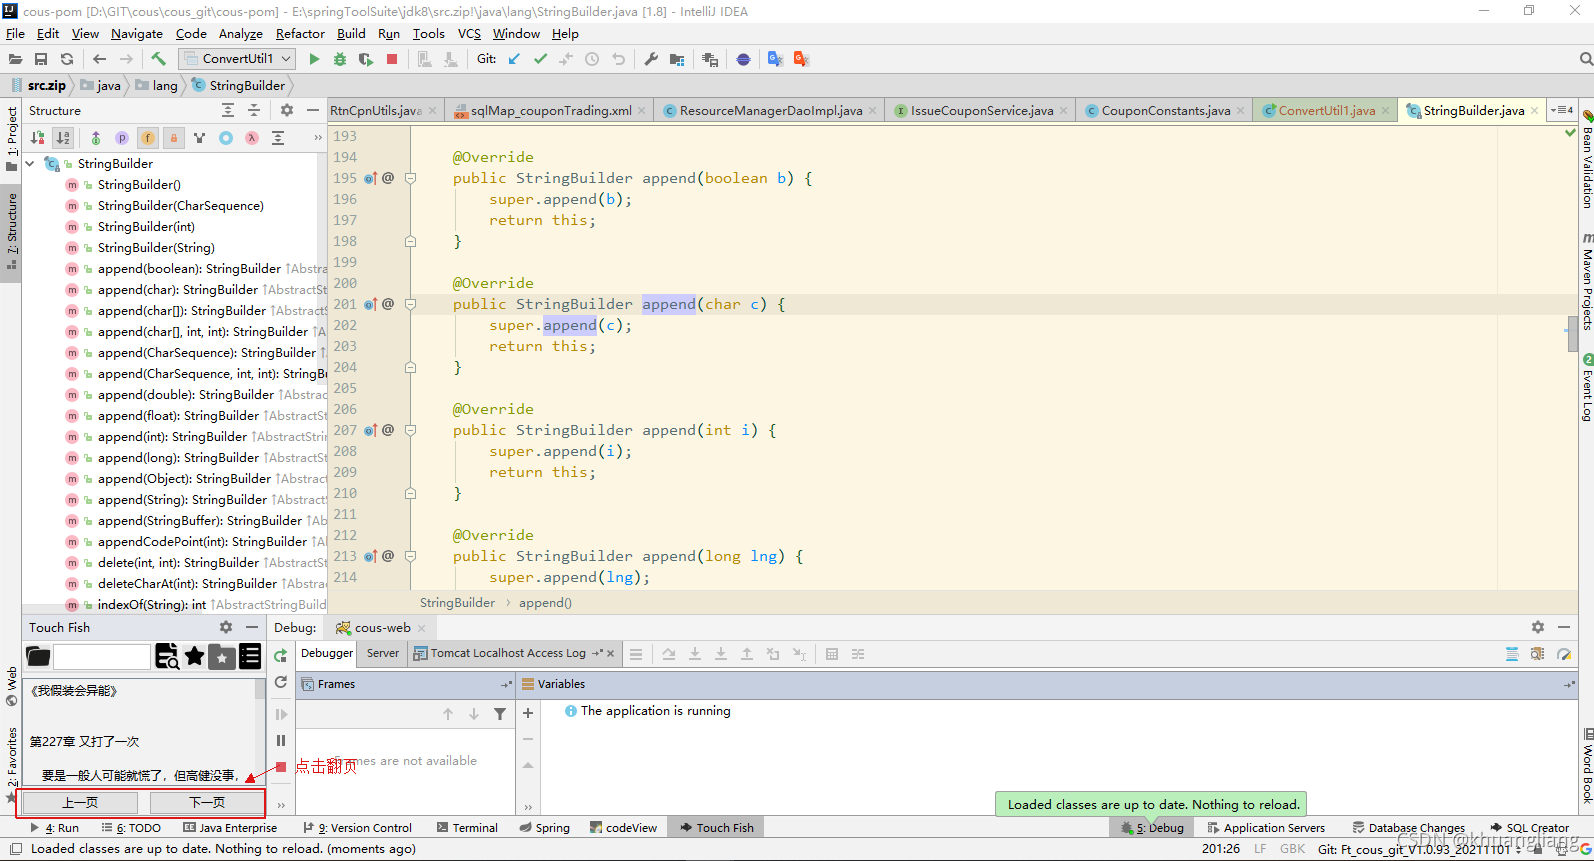Toggle alphabetical sorting in Structure panel
The image size is (1594, 861).
tap(63, 138)
